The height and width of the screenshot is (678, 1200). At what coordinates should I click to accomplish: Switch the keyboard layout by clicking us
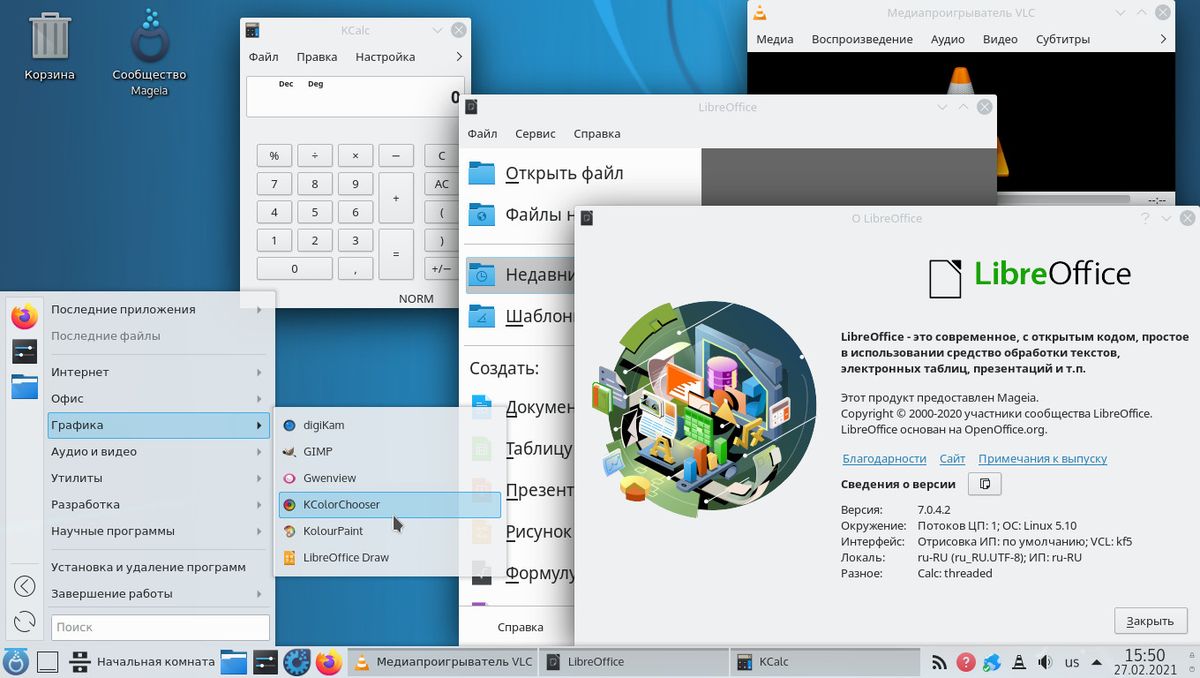point(1072,661)
